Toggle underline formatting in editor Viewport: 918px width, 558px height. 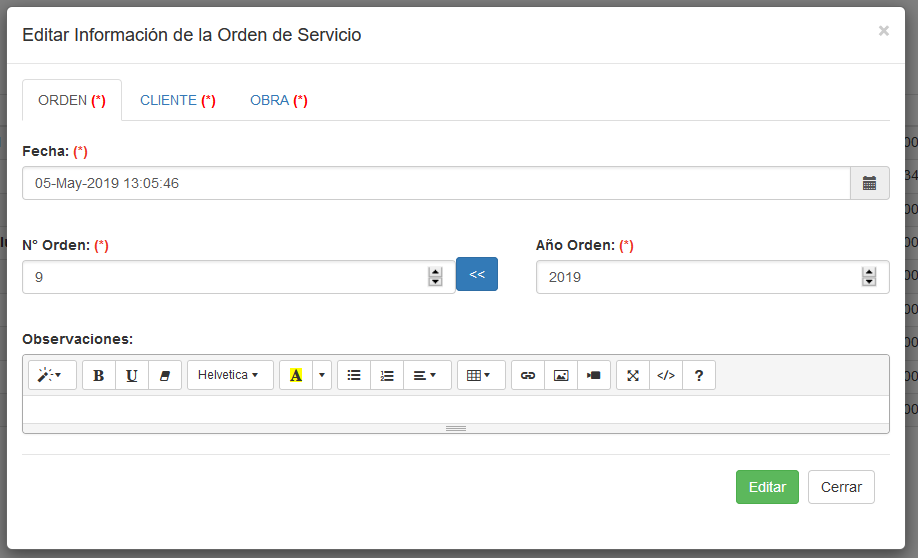click(132, 375)
